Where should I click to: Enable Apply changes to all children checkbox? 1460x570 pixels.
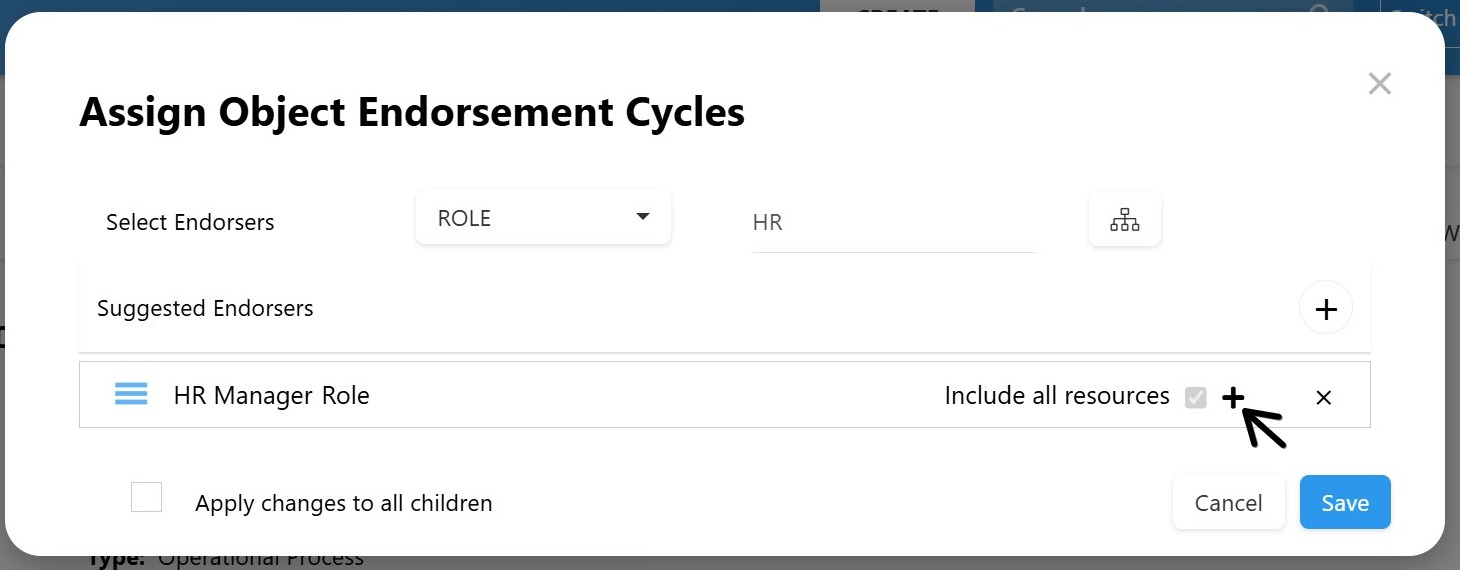[147, 497]
